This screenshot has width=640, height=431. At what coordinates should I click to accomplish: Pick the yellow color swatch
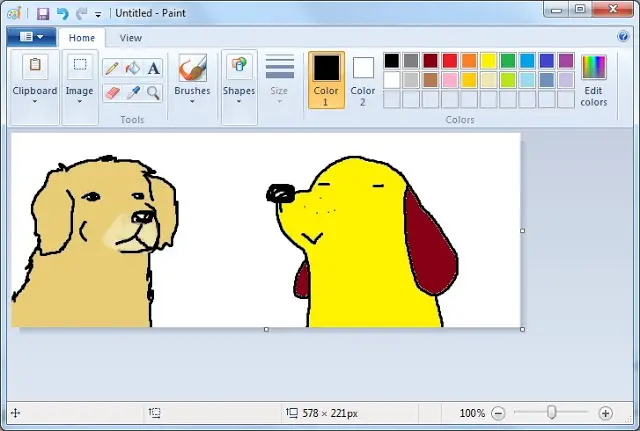[x=489, y=61]
